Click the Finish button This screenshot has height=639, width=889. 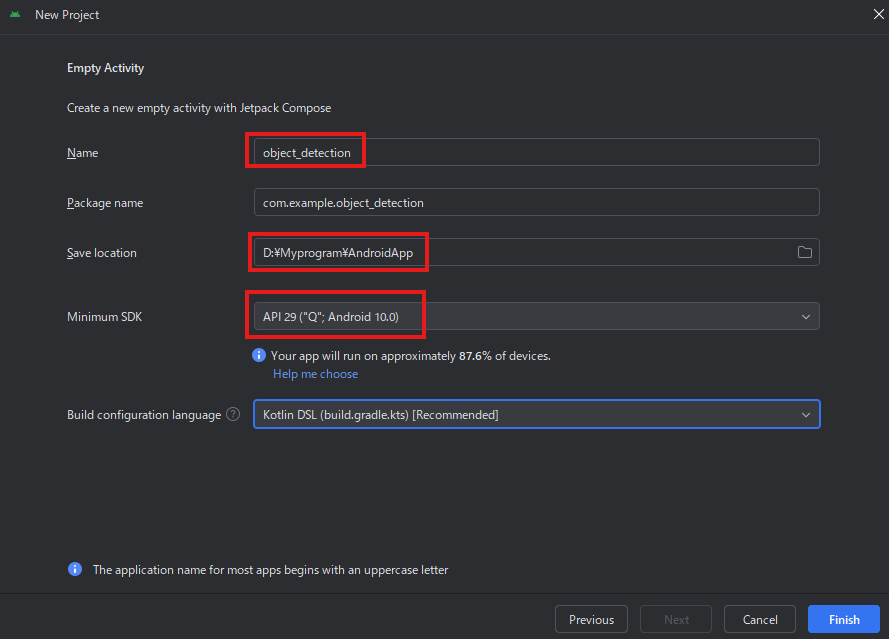pyautogui.click(x=844, y=619)
